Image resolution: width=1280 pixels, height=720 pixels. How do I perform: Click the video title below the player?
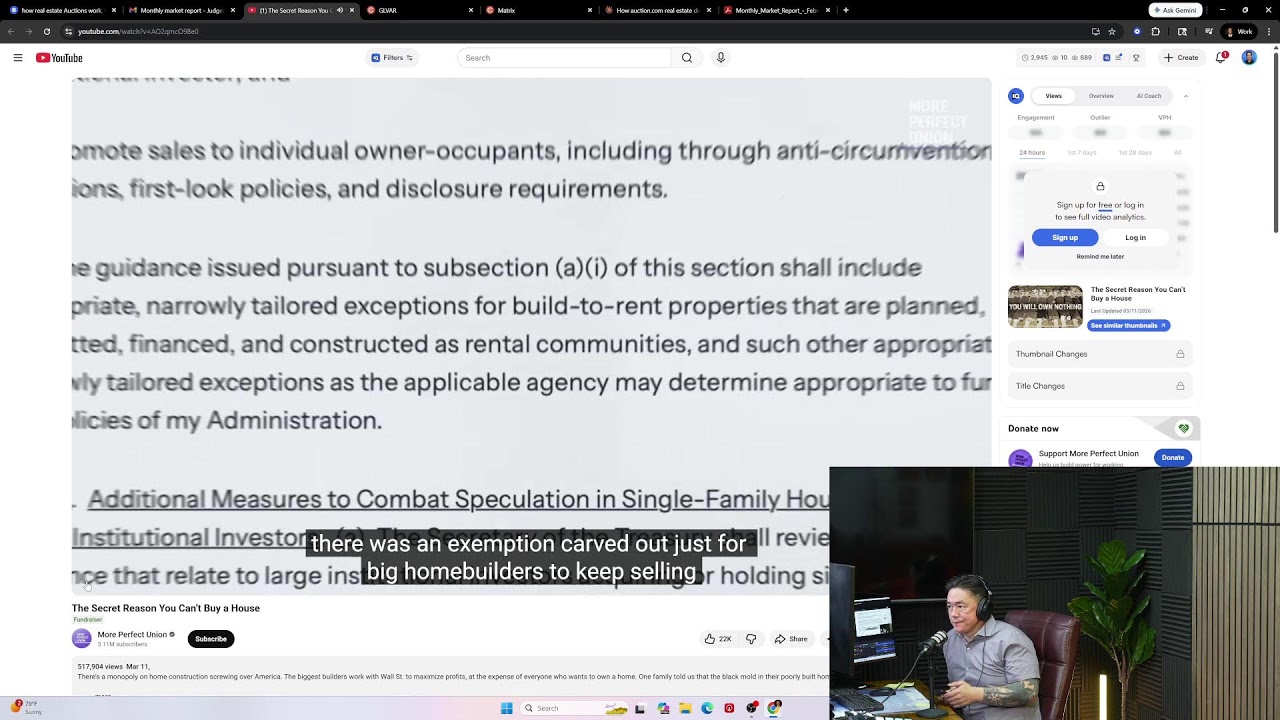point(166,608)
